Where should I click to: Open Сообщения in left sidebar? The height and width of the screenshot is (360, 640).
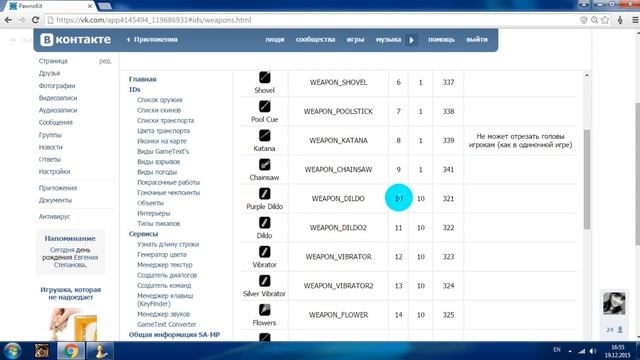(x=56, y=122)
